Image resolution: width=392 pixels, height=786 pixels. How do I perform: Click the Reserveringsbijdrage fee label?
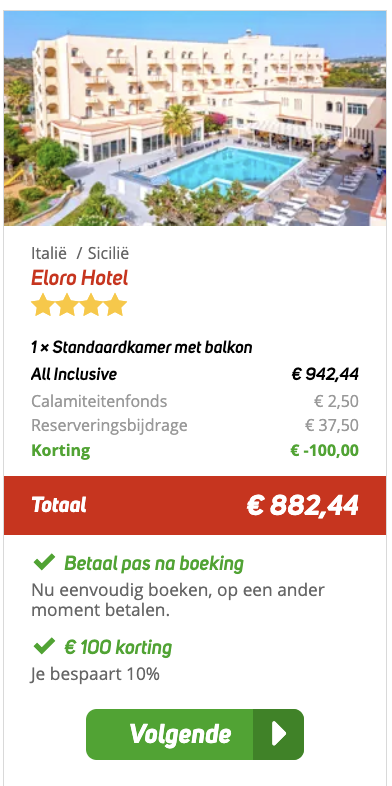click(109, 426)
